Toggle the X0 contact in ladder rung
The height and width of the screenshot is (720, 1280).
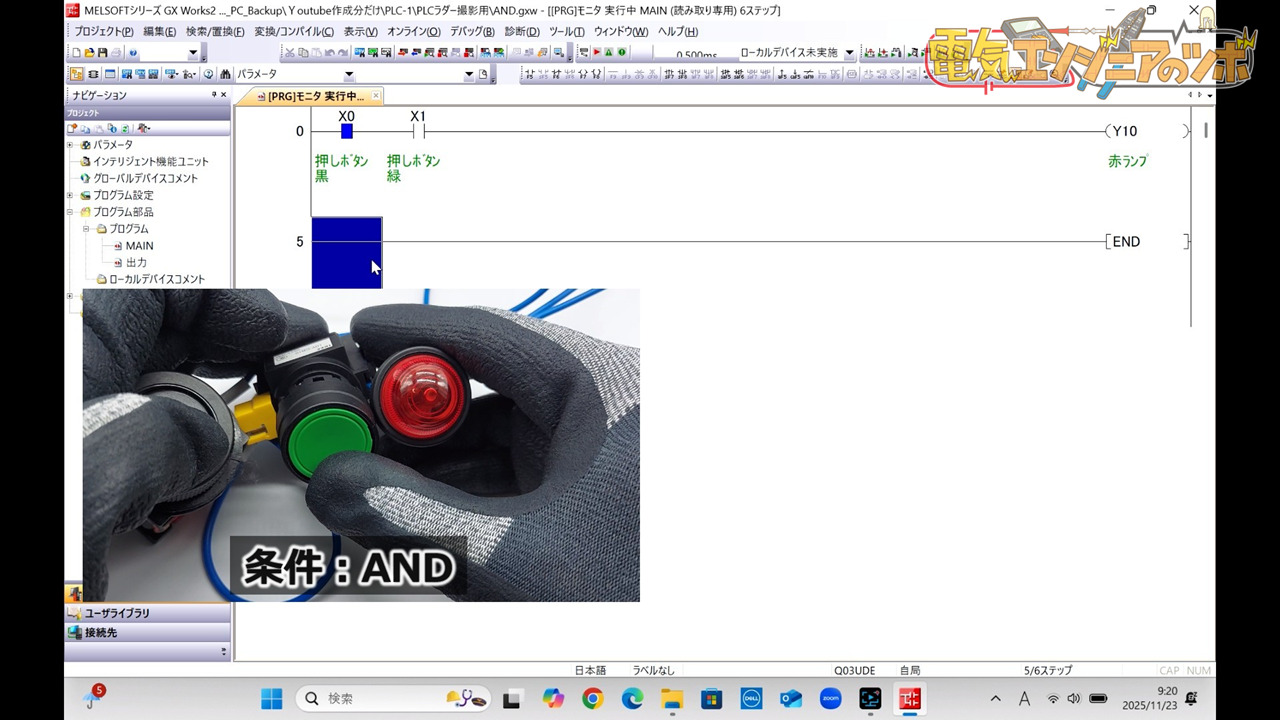click(346, 131)
